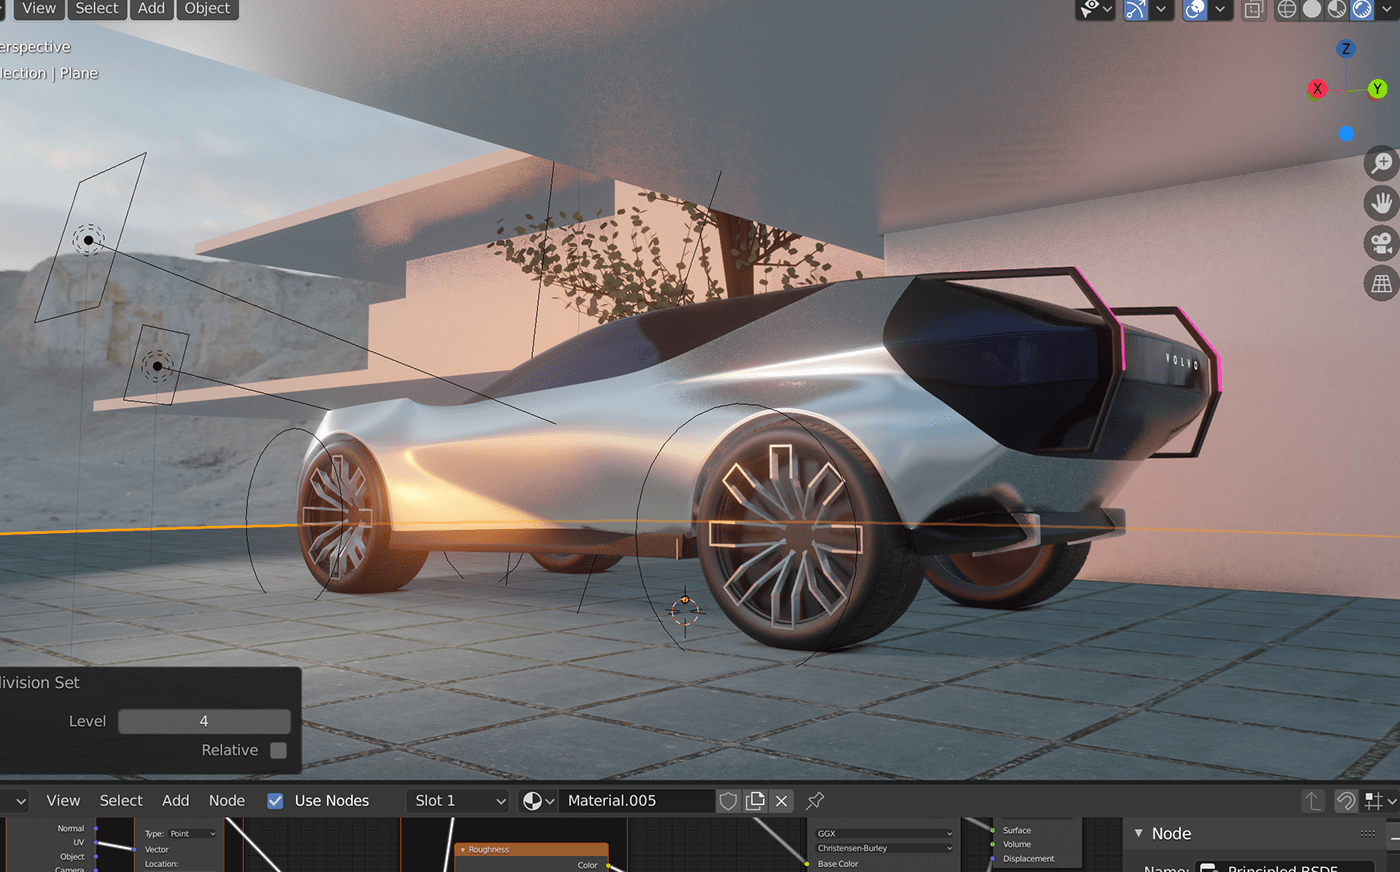This screenshot has width=1400, height=872.
Task: Open the node editor Select menu
Action: tap(121, 801)
